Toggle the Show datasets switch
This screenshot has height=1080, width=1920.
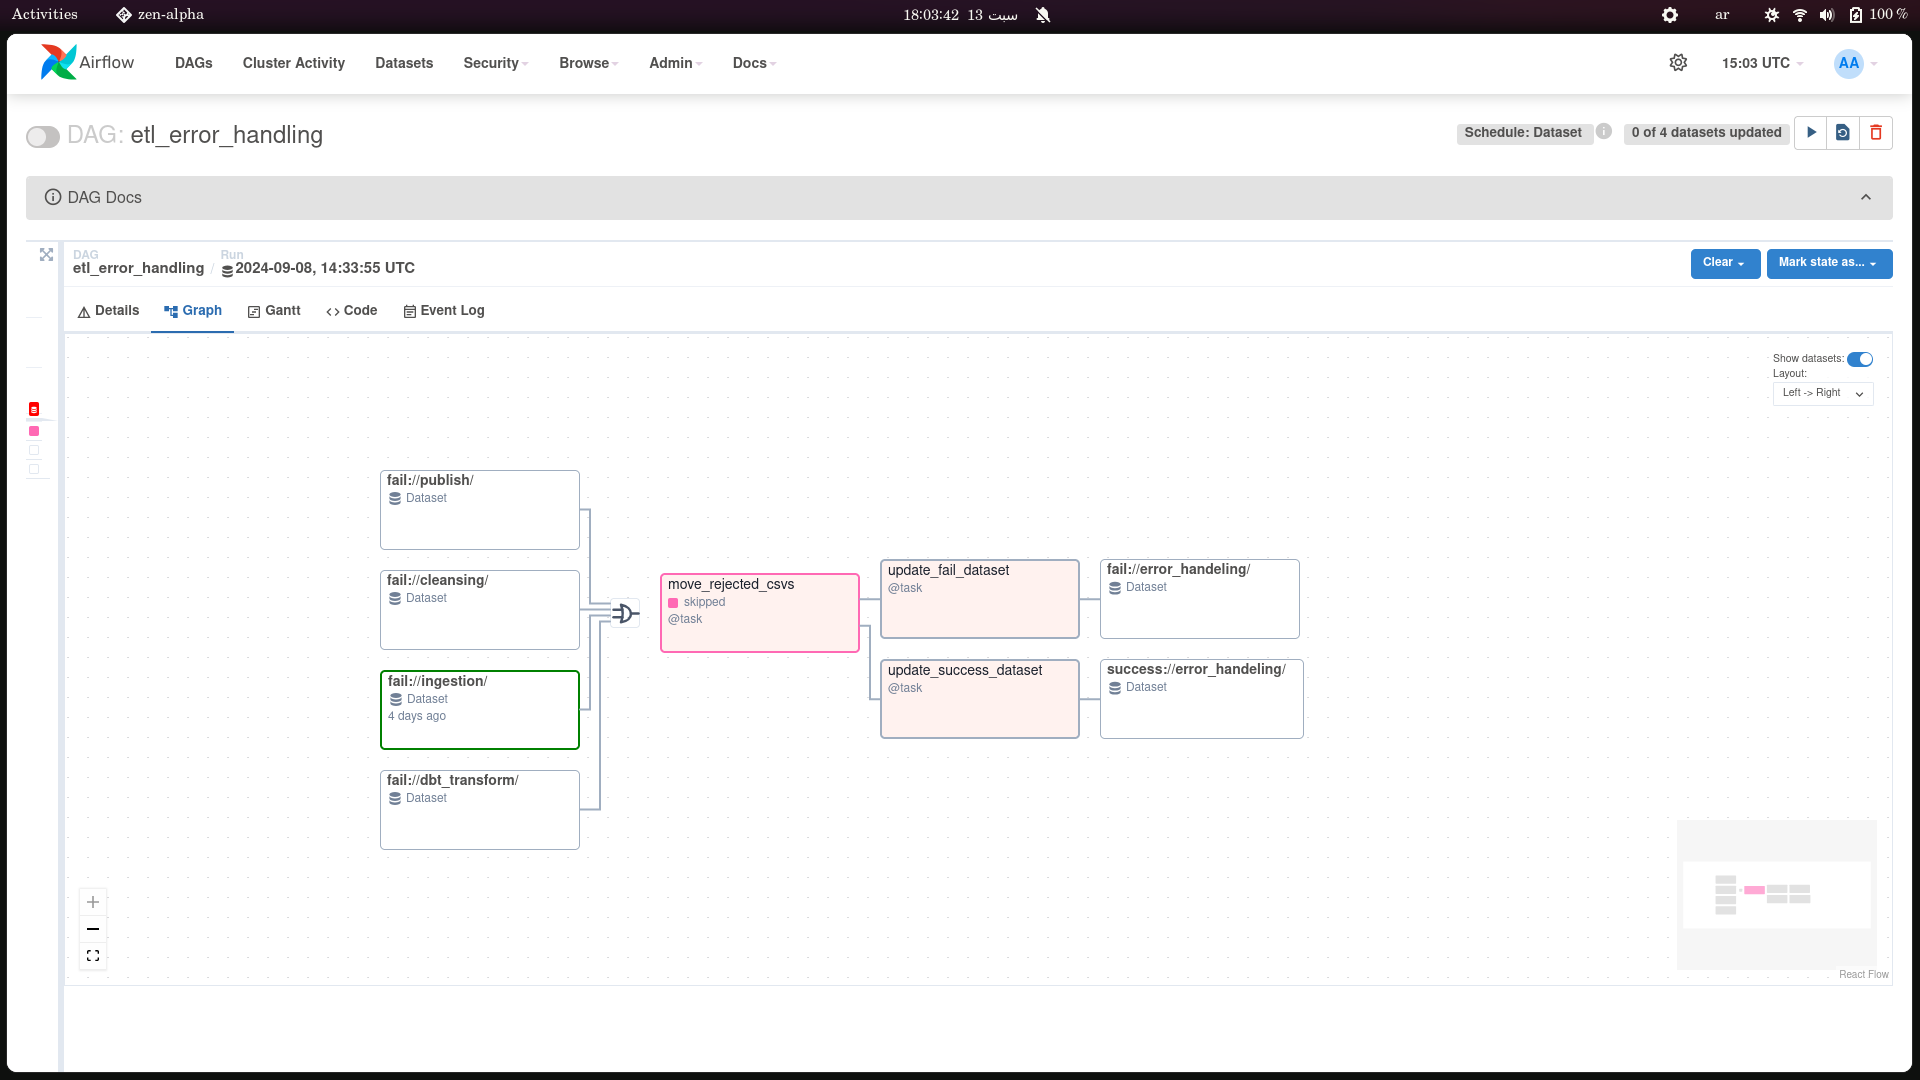(x=1860, y=359)
